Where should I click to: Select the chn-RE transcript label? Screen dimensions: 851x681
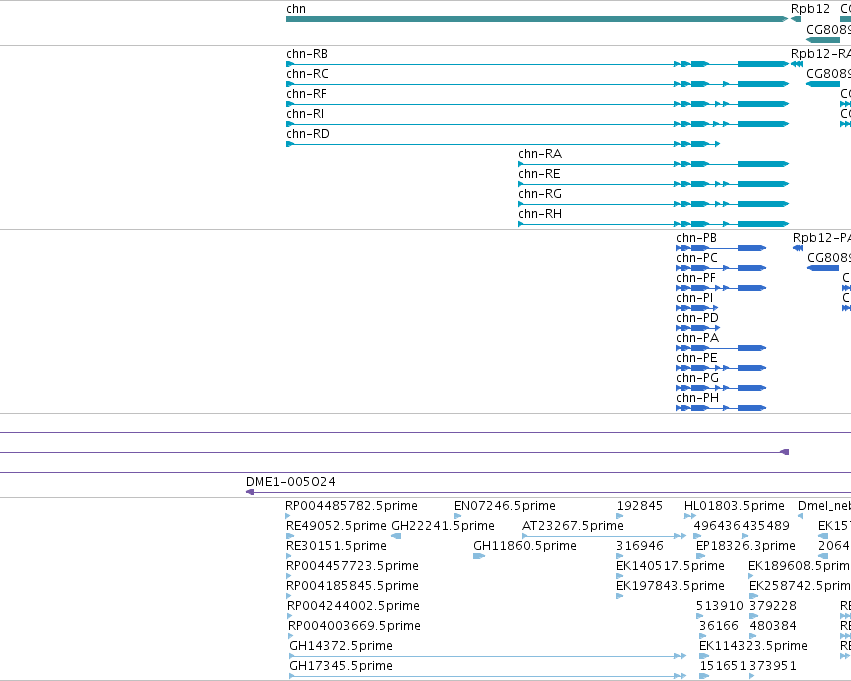539,174
